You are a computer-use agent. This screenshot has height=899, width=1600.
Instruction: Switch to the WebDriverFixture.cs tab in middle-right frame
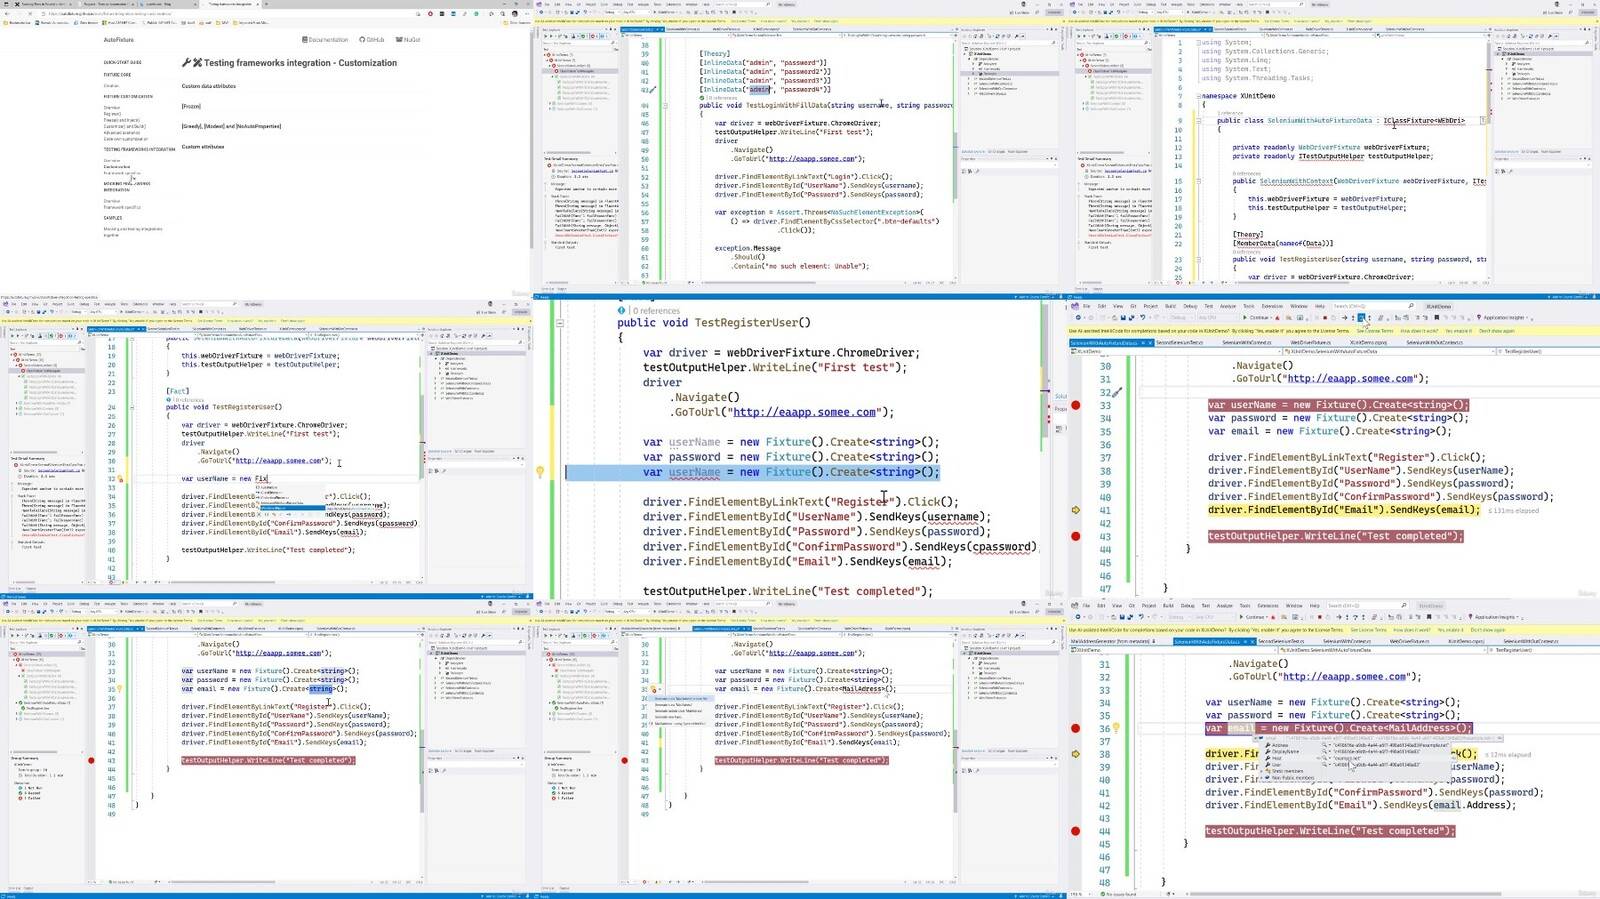1310,342
